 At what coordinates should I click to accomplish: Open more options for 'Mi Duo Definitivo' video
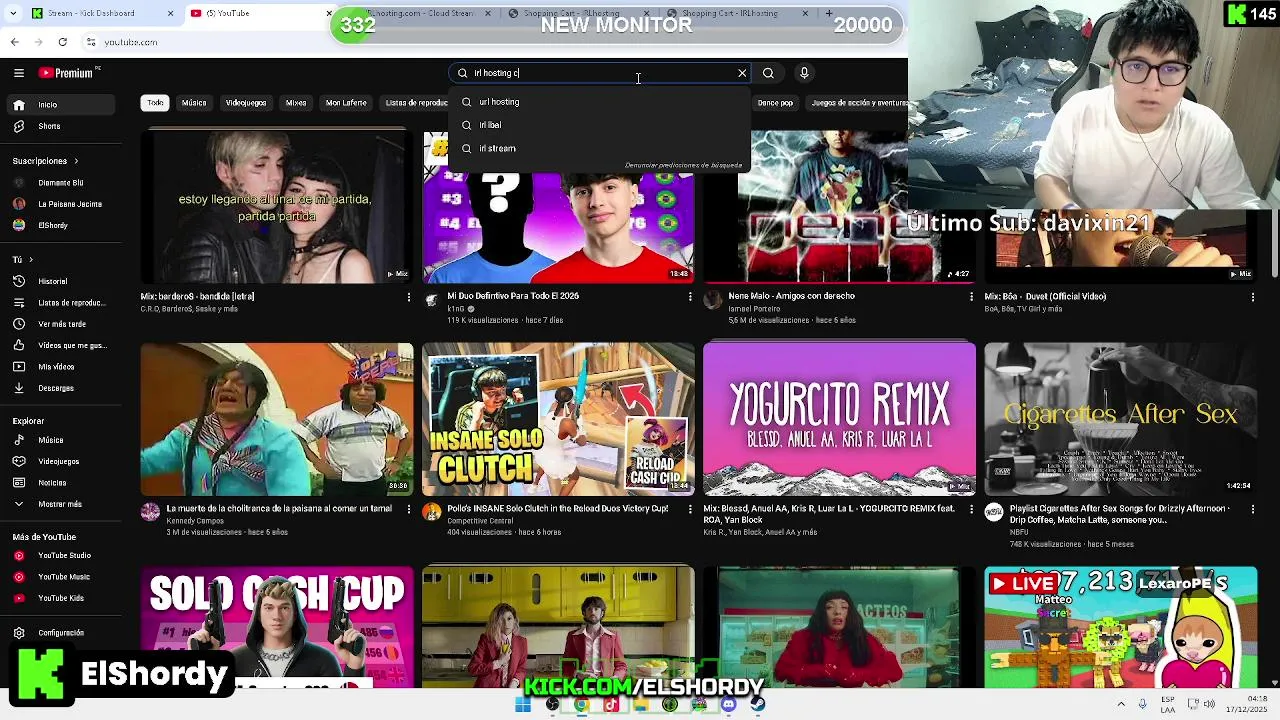[x=689, y=297]
